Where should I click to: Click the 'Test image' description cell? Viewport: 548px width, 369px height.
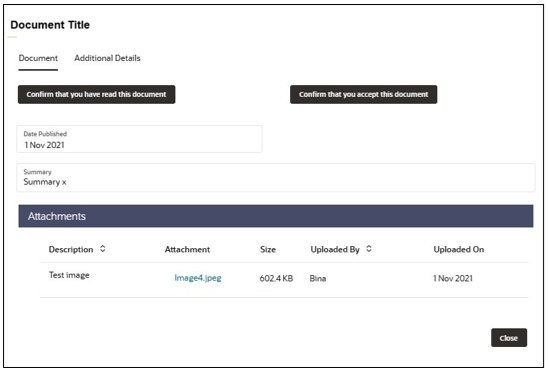(69, 275)
